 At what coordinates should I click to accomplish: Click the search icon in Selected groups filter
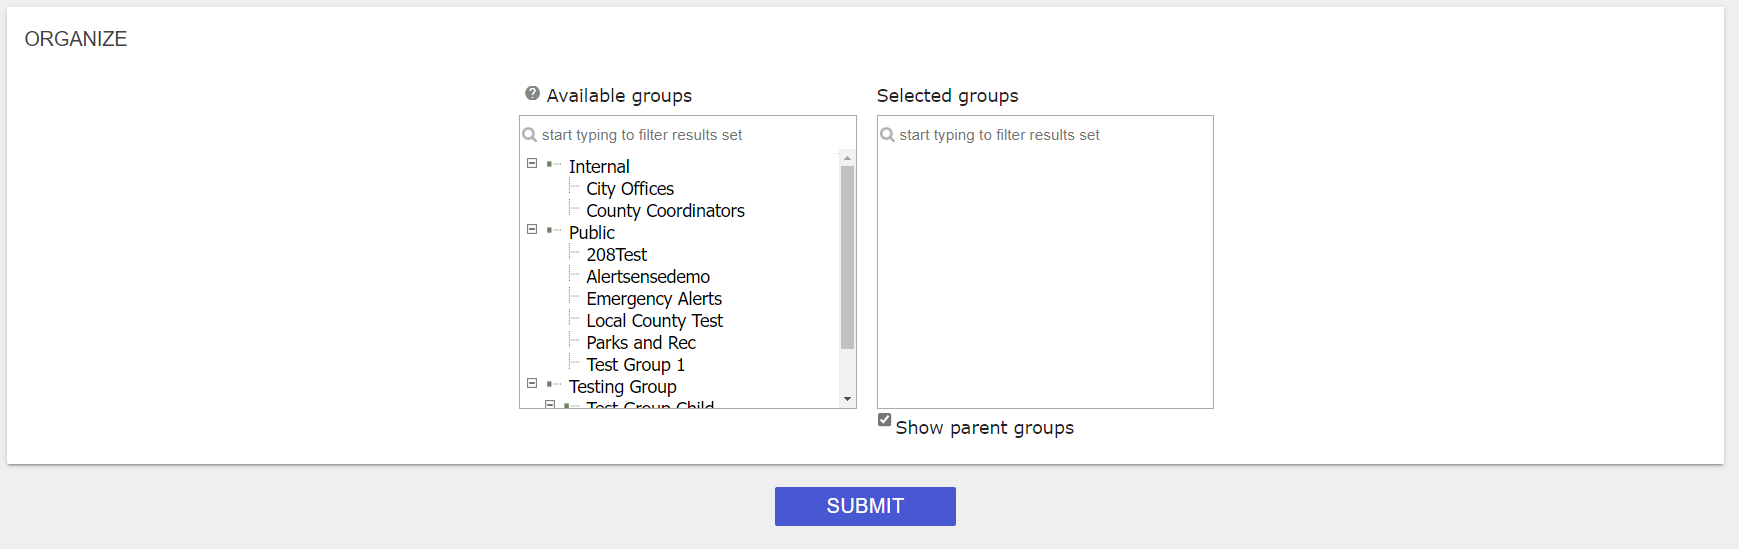coord(887,134)
